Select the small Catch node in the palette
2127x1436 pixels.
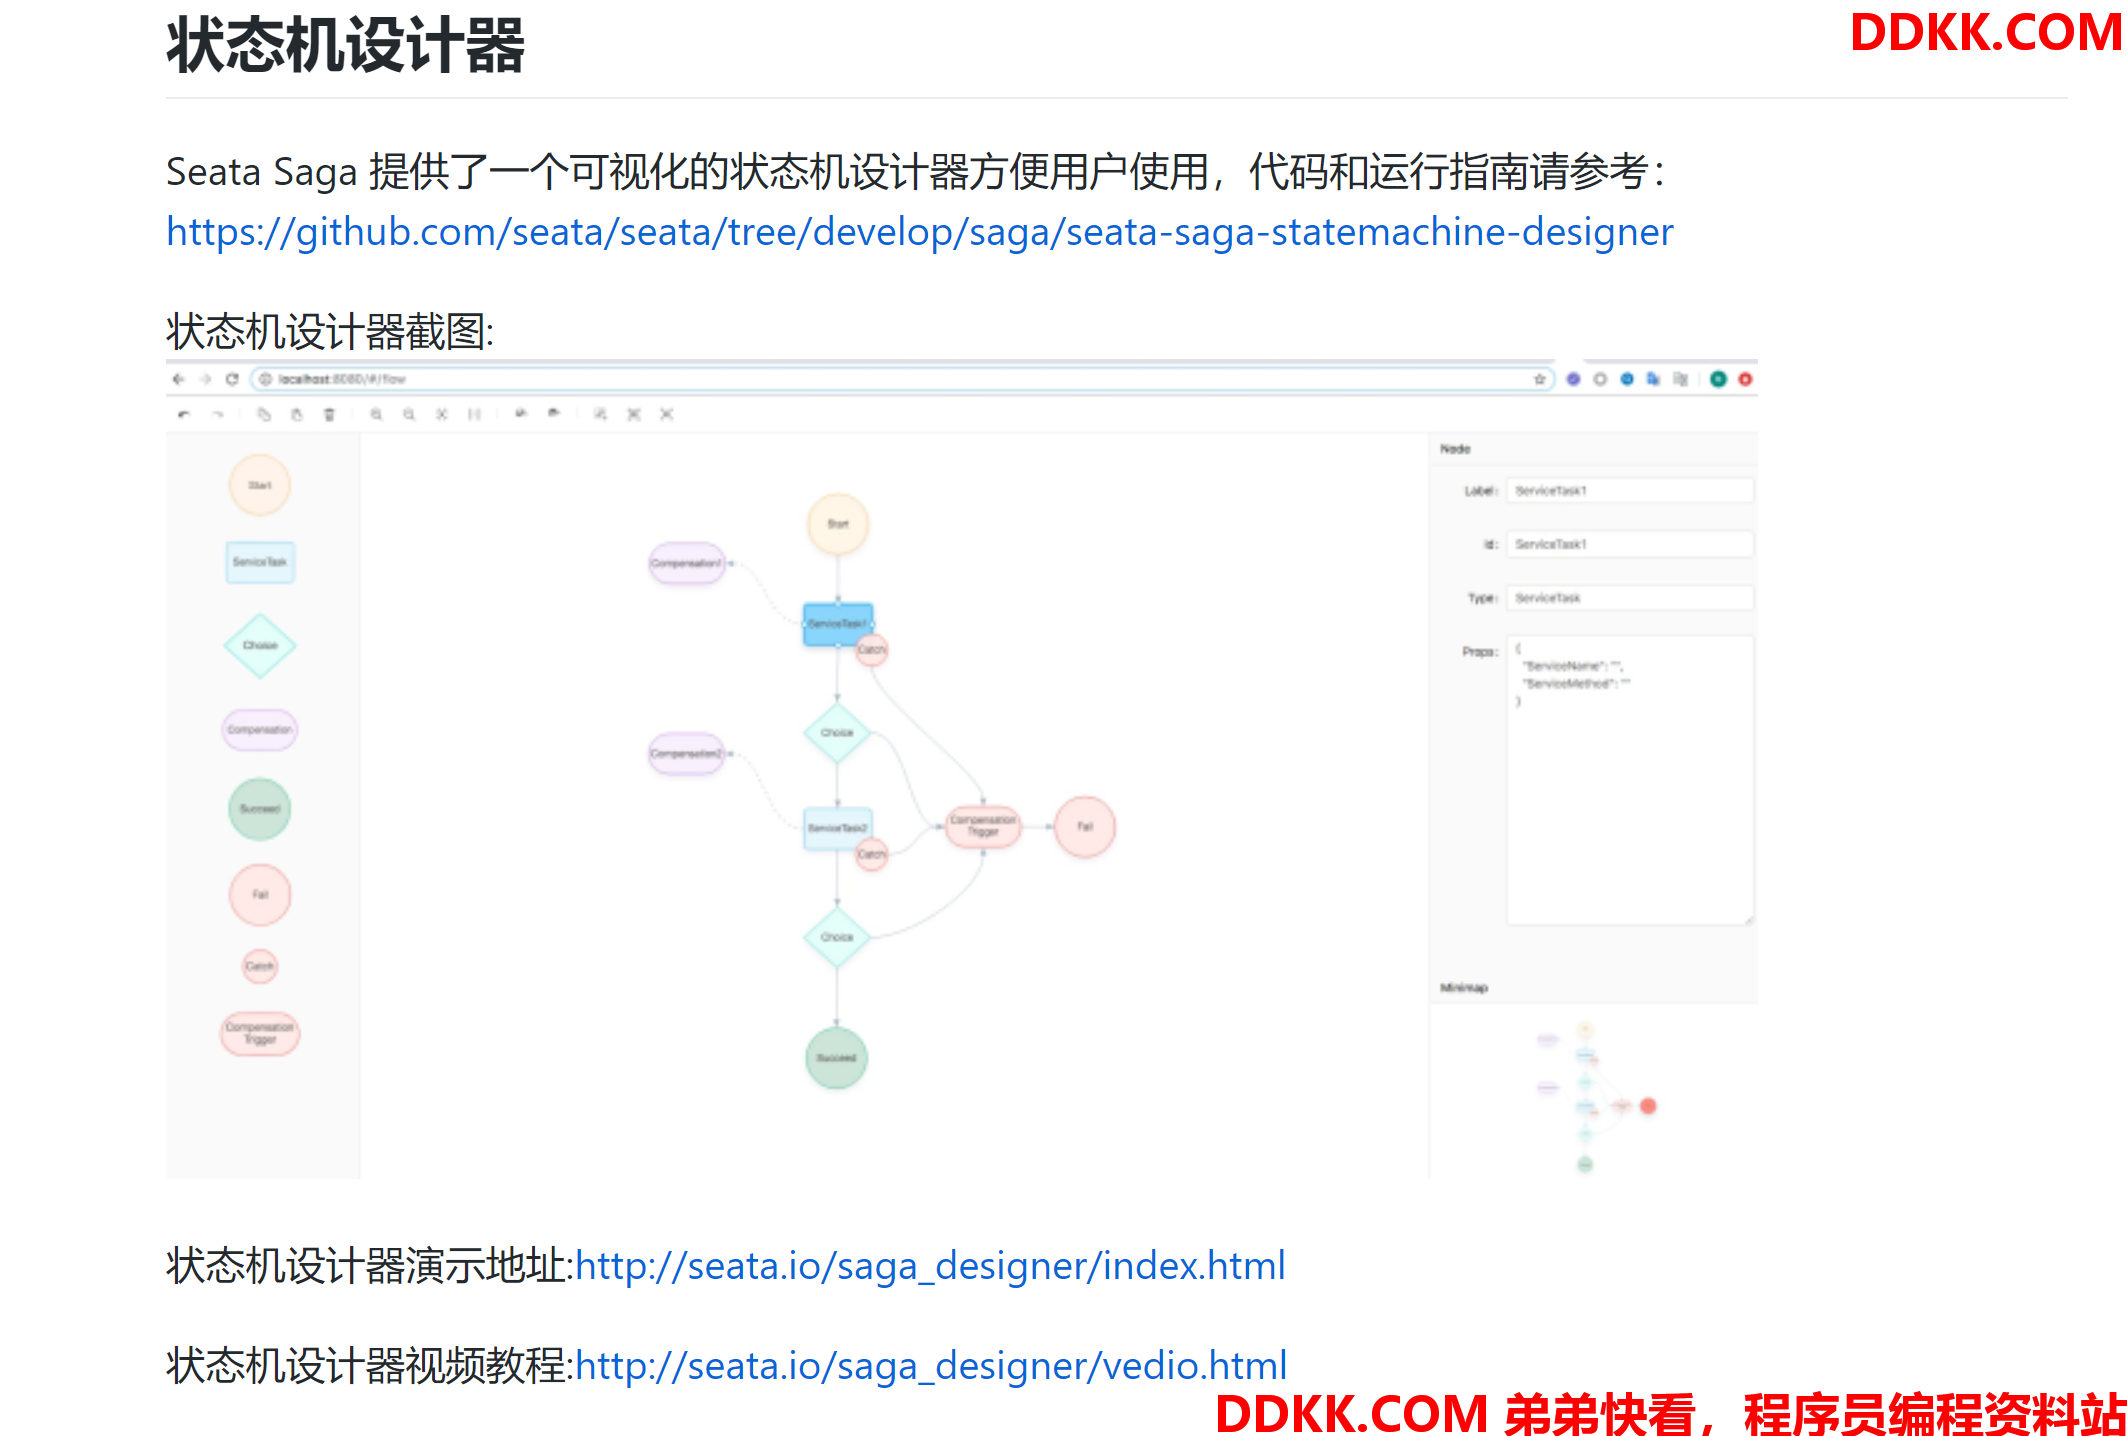[x=260, y=966]
